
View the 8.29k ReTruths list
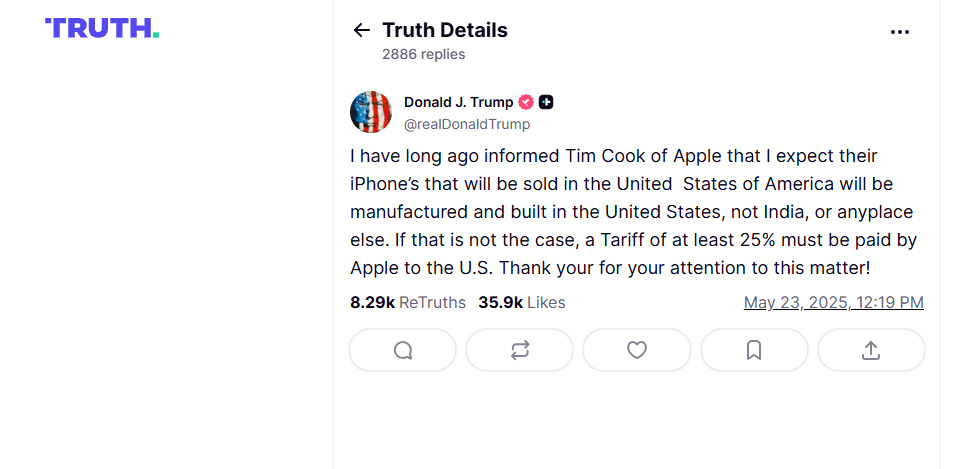click(x=408, y=302)
